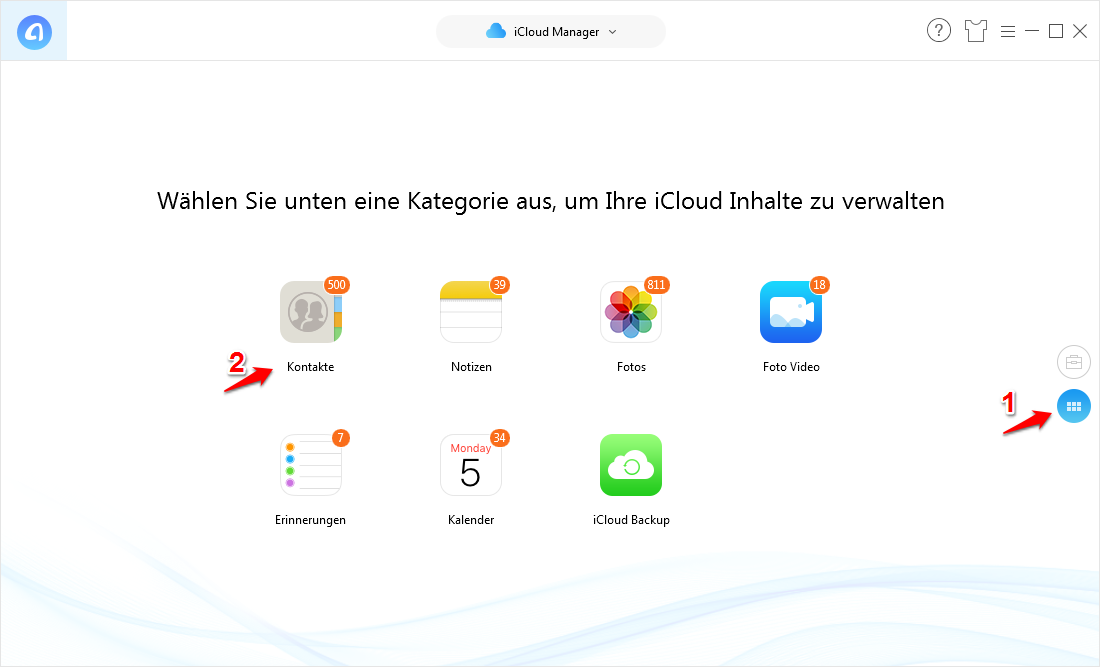
Task: Open the hamburger menu icon
Action: 1008,32
